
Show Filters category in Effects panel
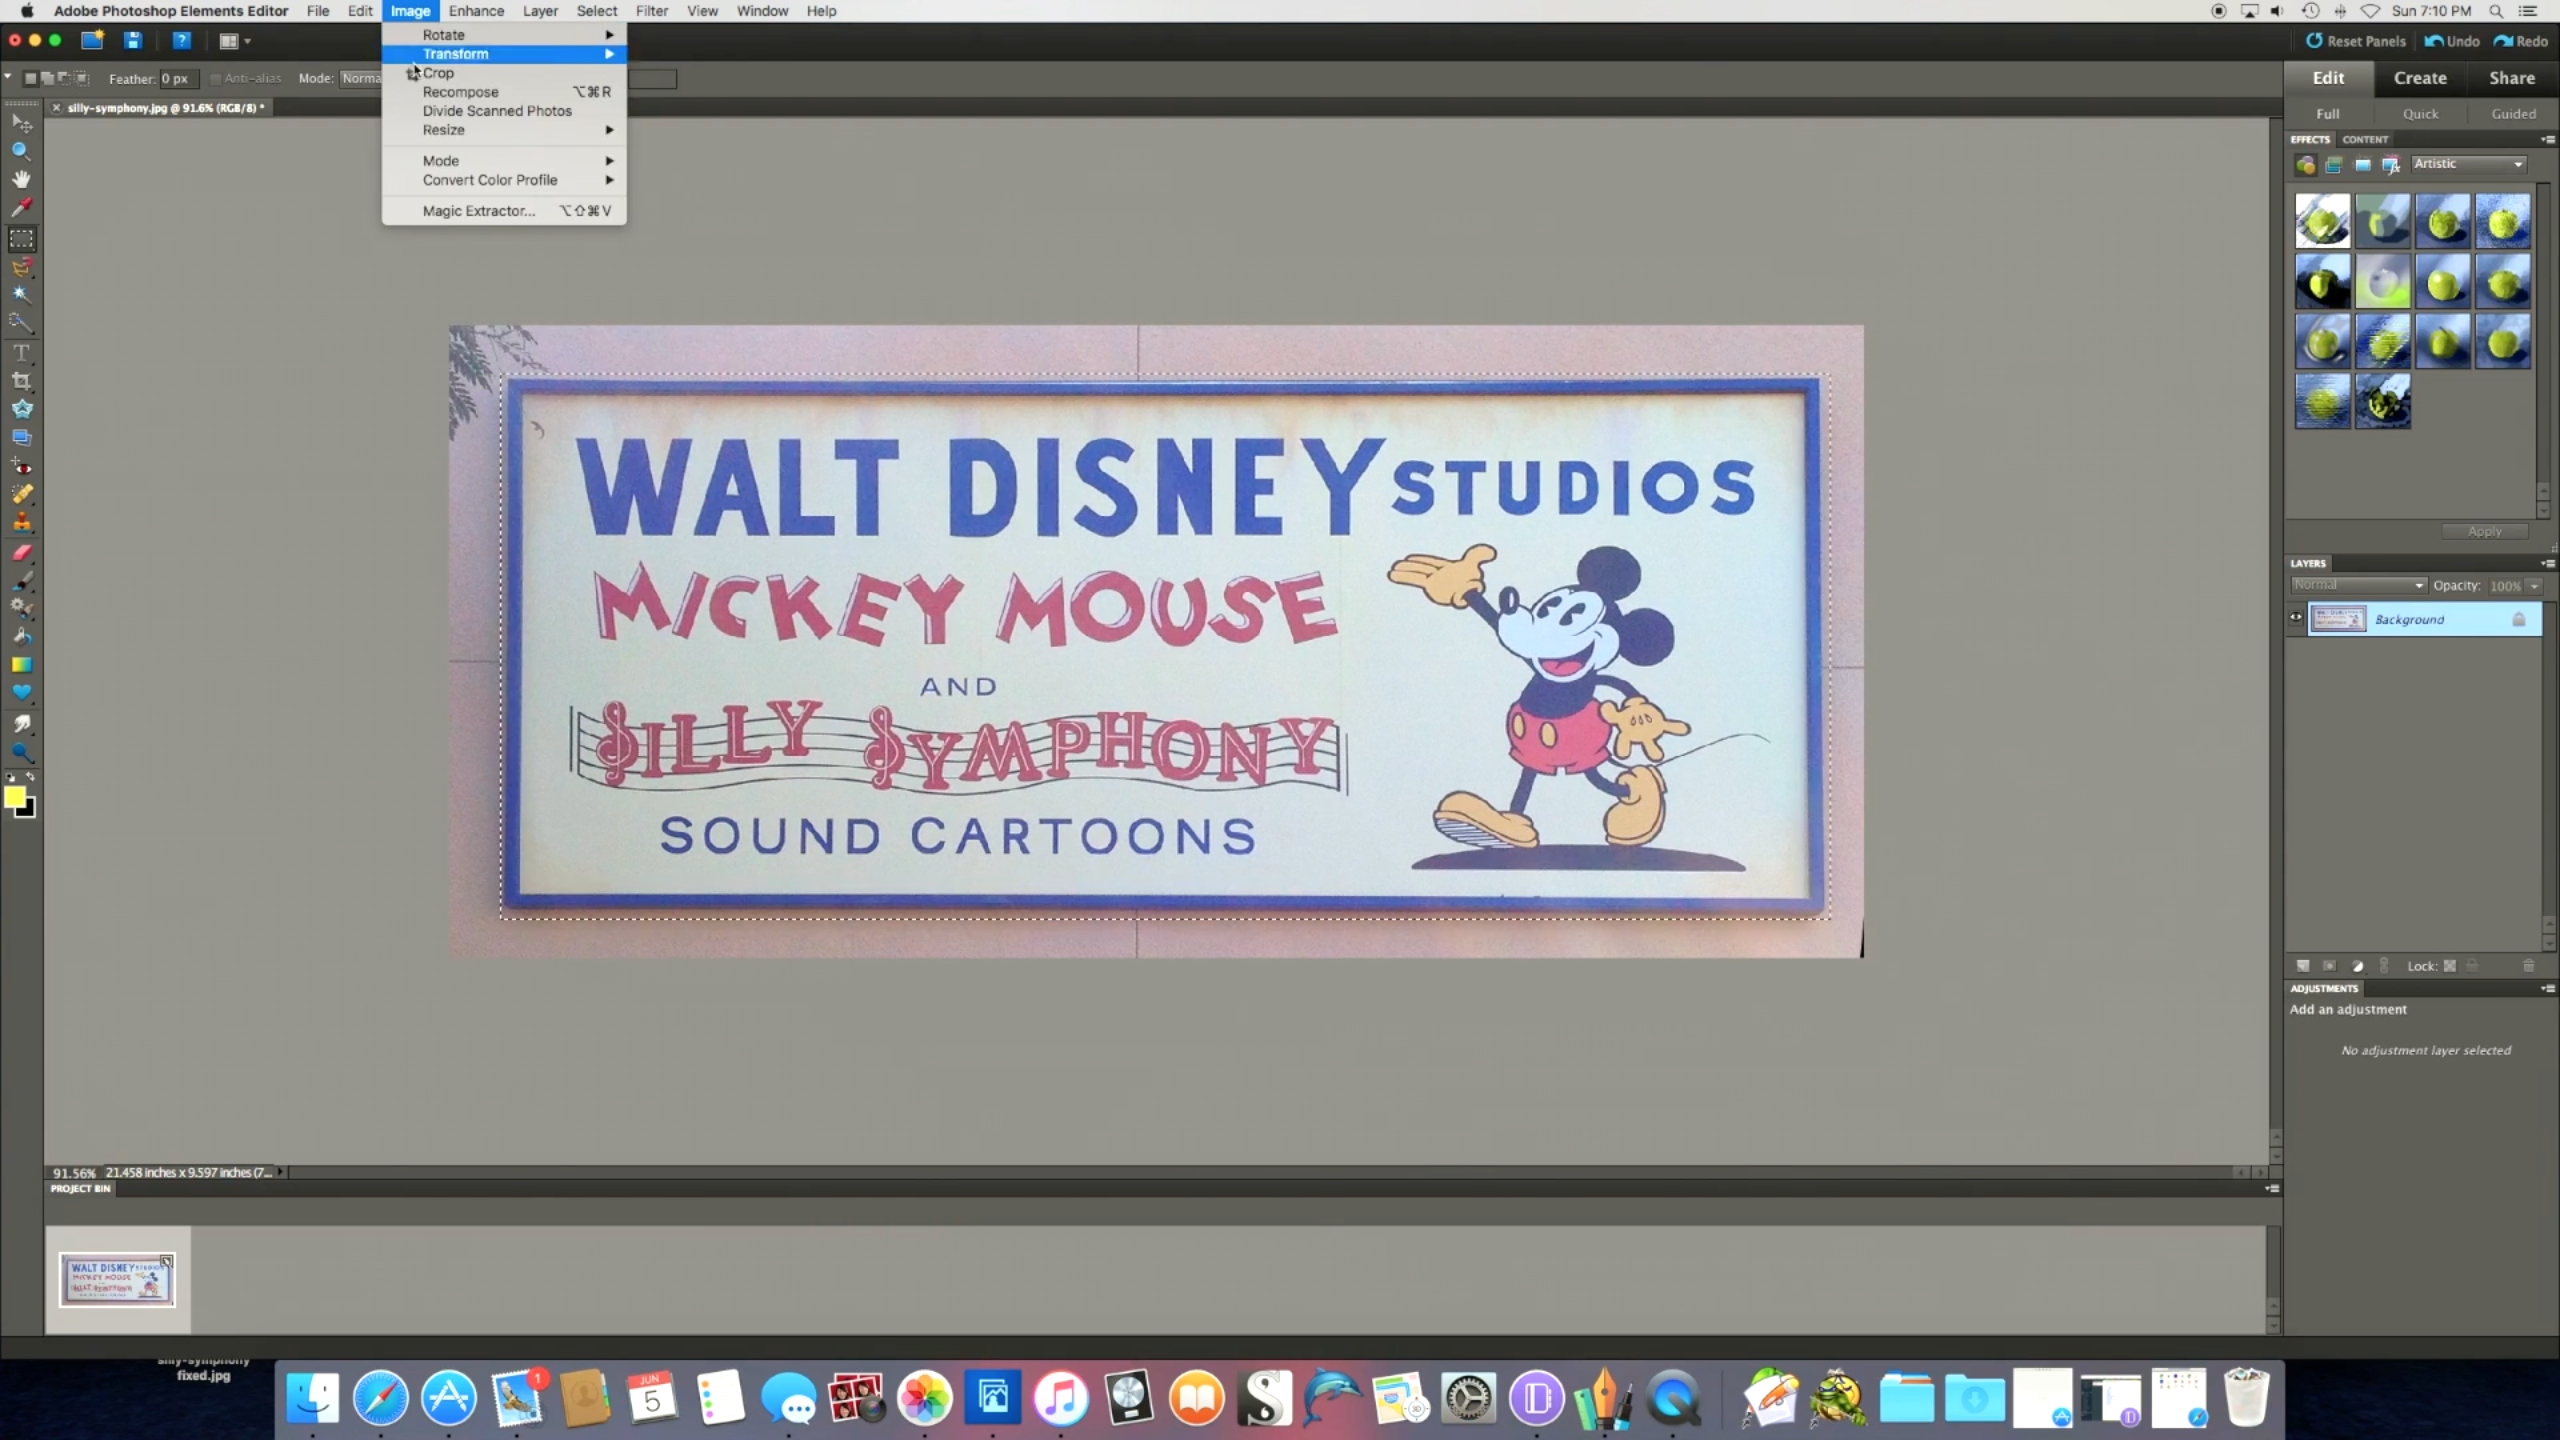point(2305,165)
